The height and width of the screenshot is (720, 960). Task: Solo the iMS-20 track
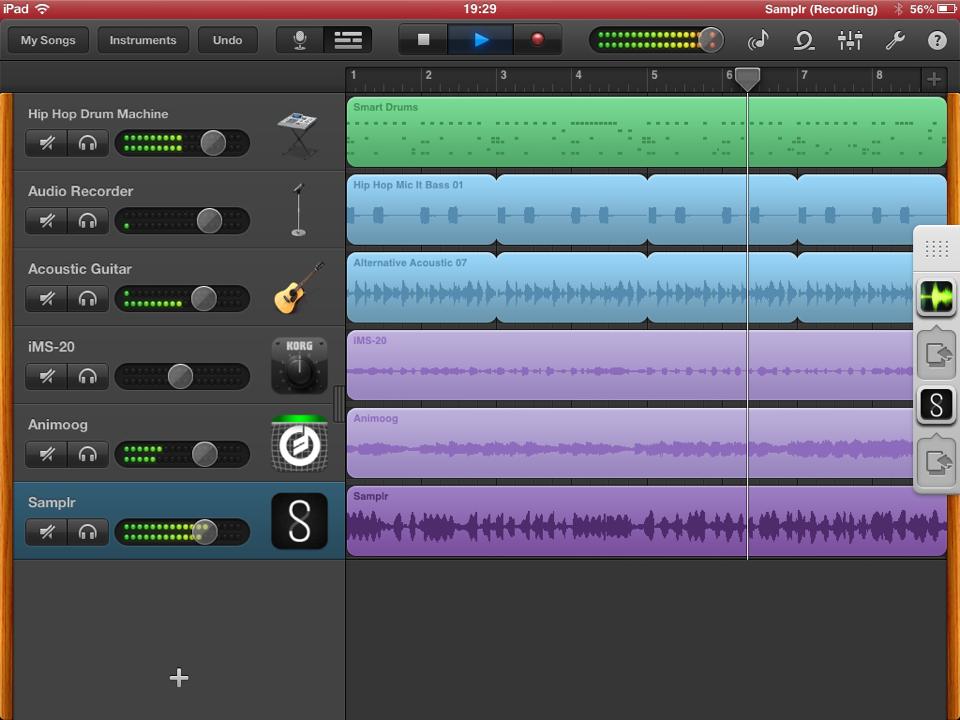pyautogui.click(x=88, y=377)
